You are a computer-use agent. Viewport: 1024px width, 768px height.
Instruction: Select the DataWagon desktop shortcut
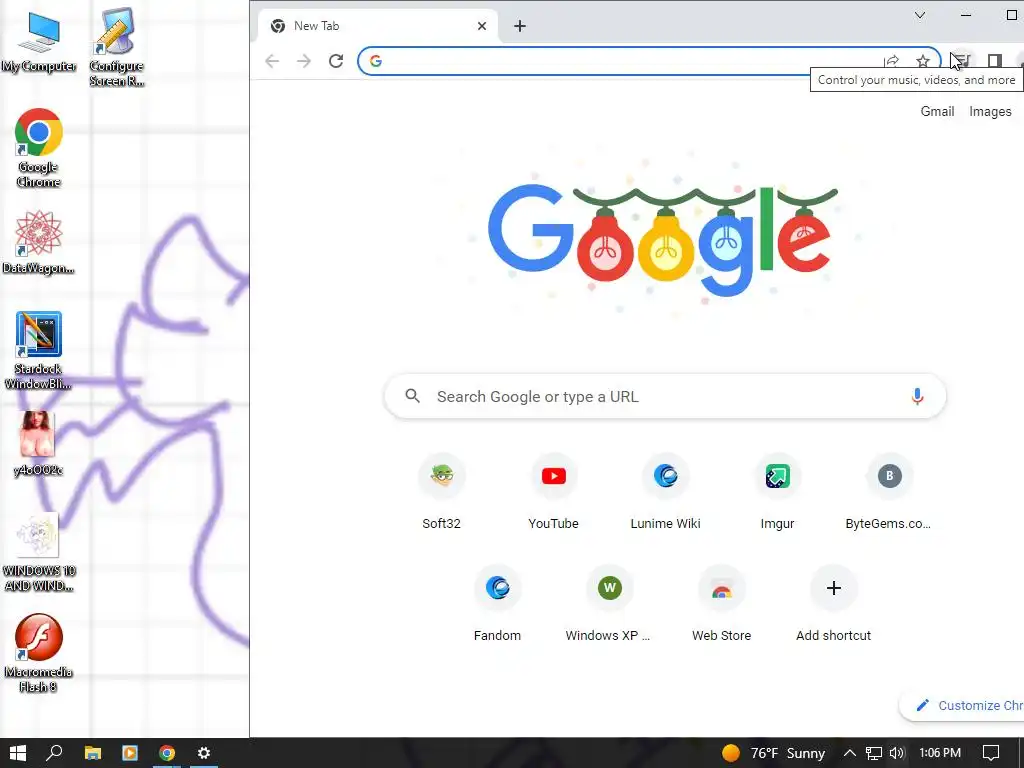pos(39,242)
